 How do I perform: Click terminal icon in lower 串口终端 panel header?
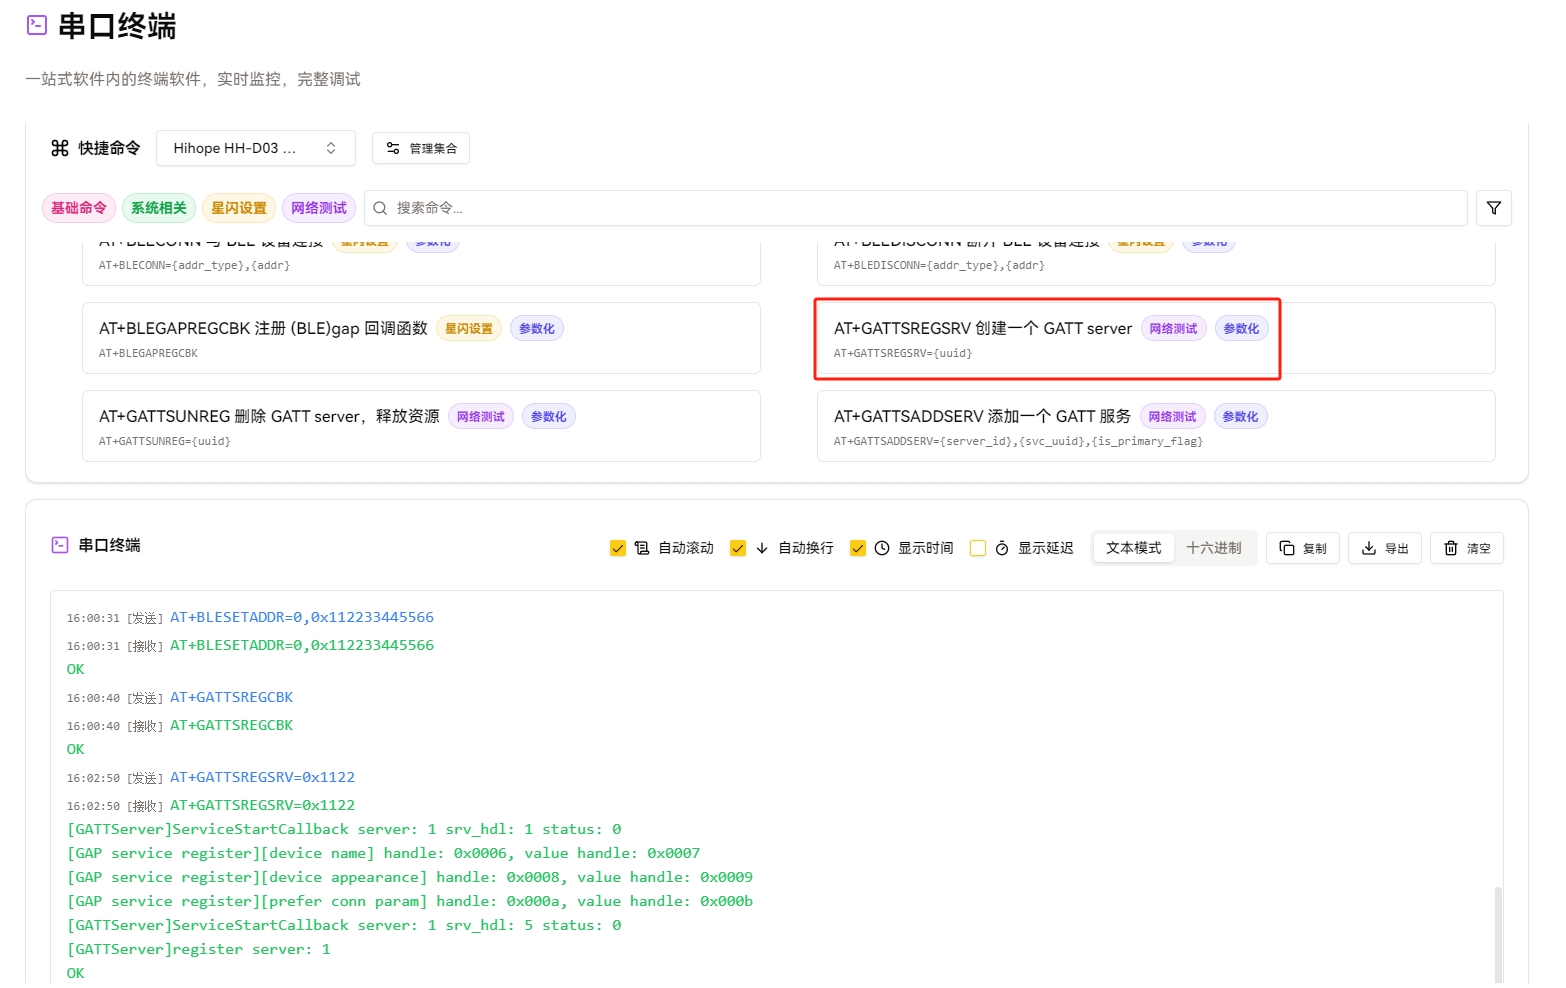point(60,545)
